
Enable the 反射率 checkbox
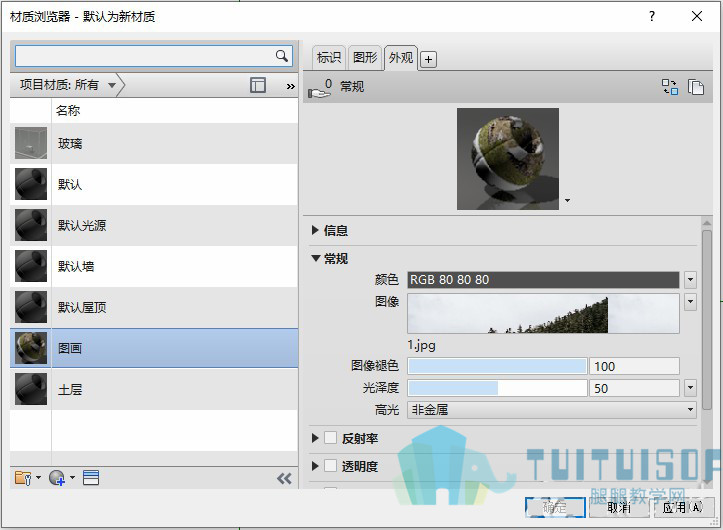click(x=330, y=437)
